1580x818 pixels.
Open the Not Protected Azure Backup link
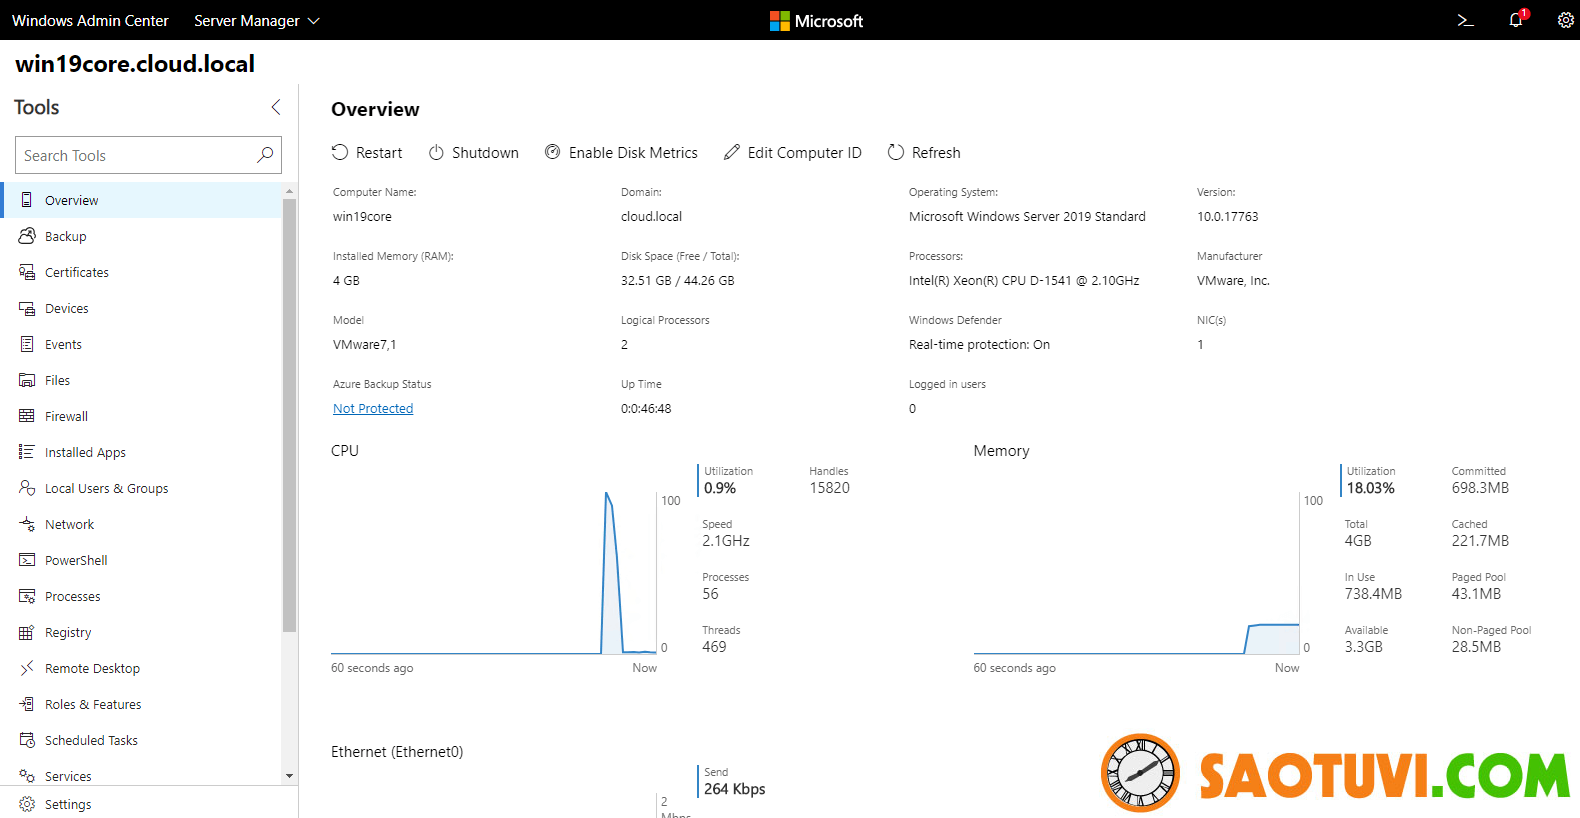pos(373,408)
